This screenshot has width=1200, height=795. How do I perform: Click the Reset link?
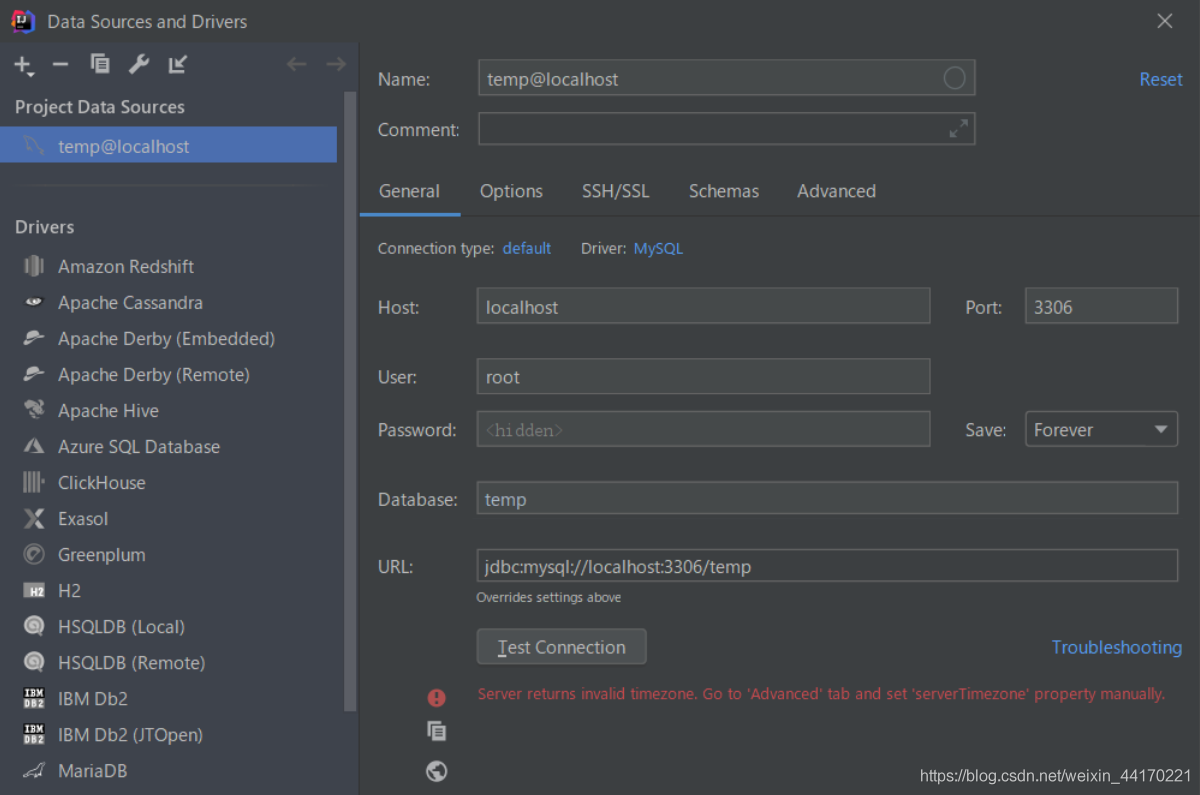click(x=1161, y=79)
